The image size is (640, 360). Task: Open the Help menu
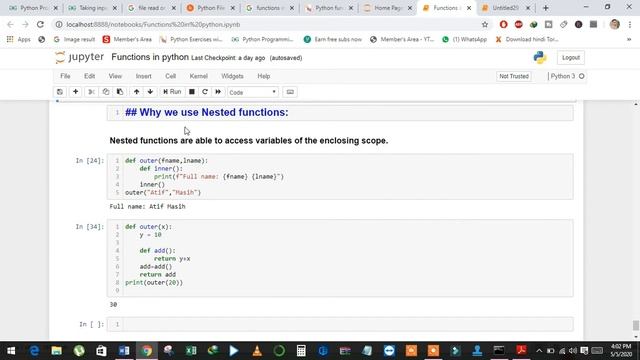click(x=264, y=76)
